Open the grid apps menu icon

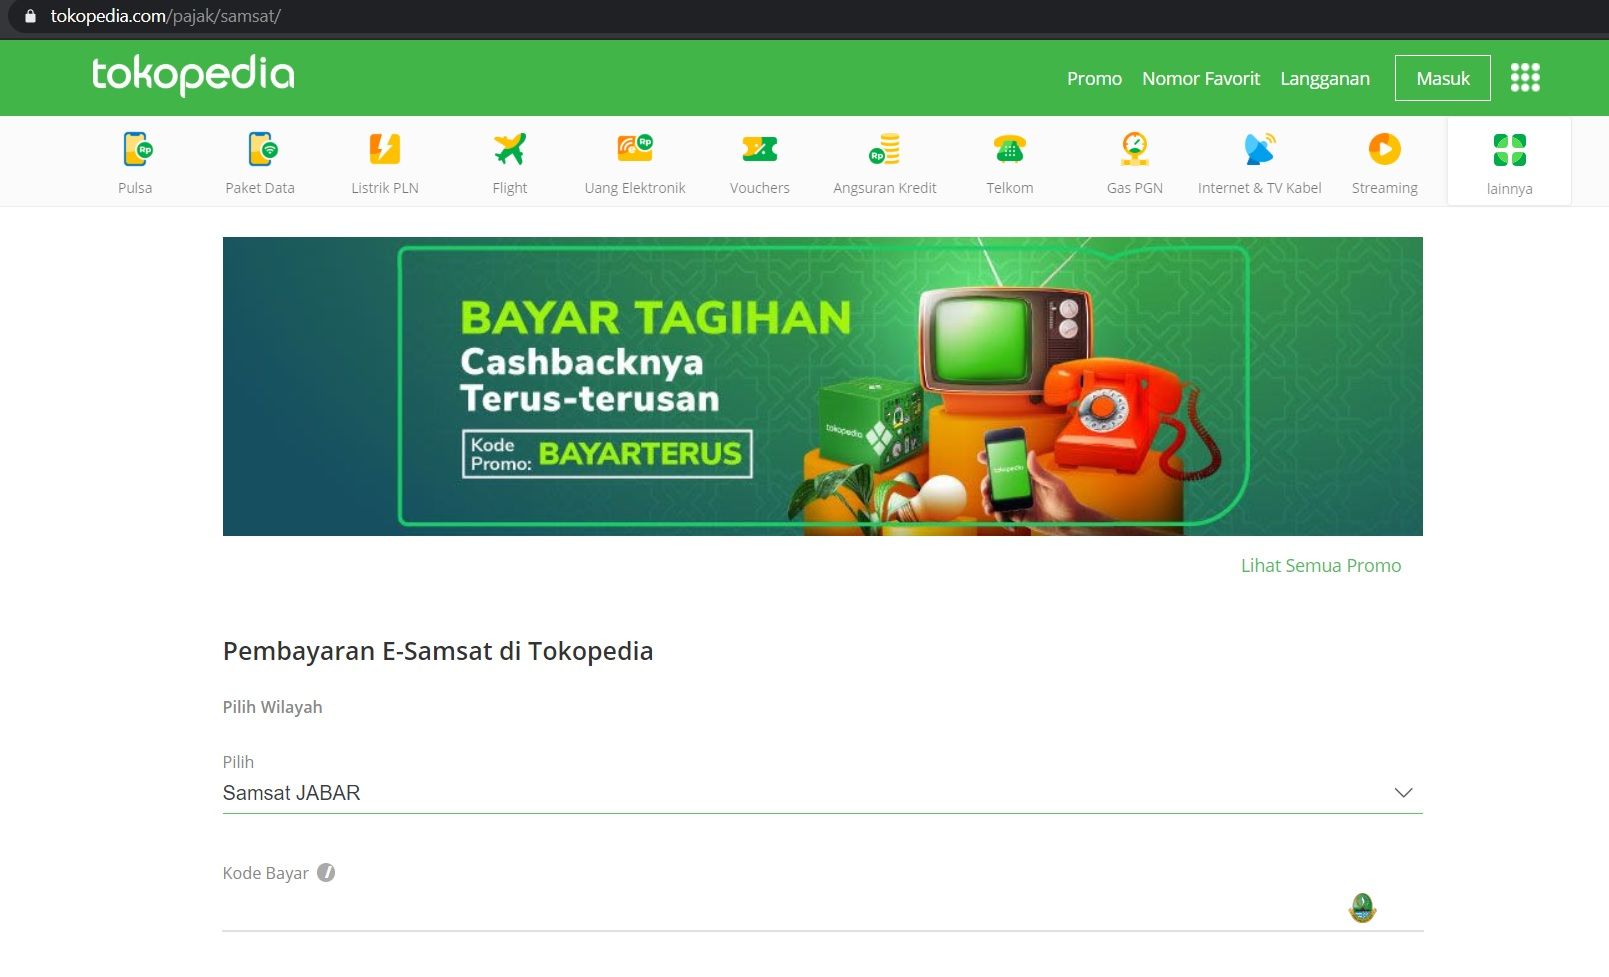click(1525, 77)
